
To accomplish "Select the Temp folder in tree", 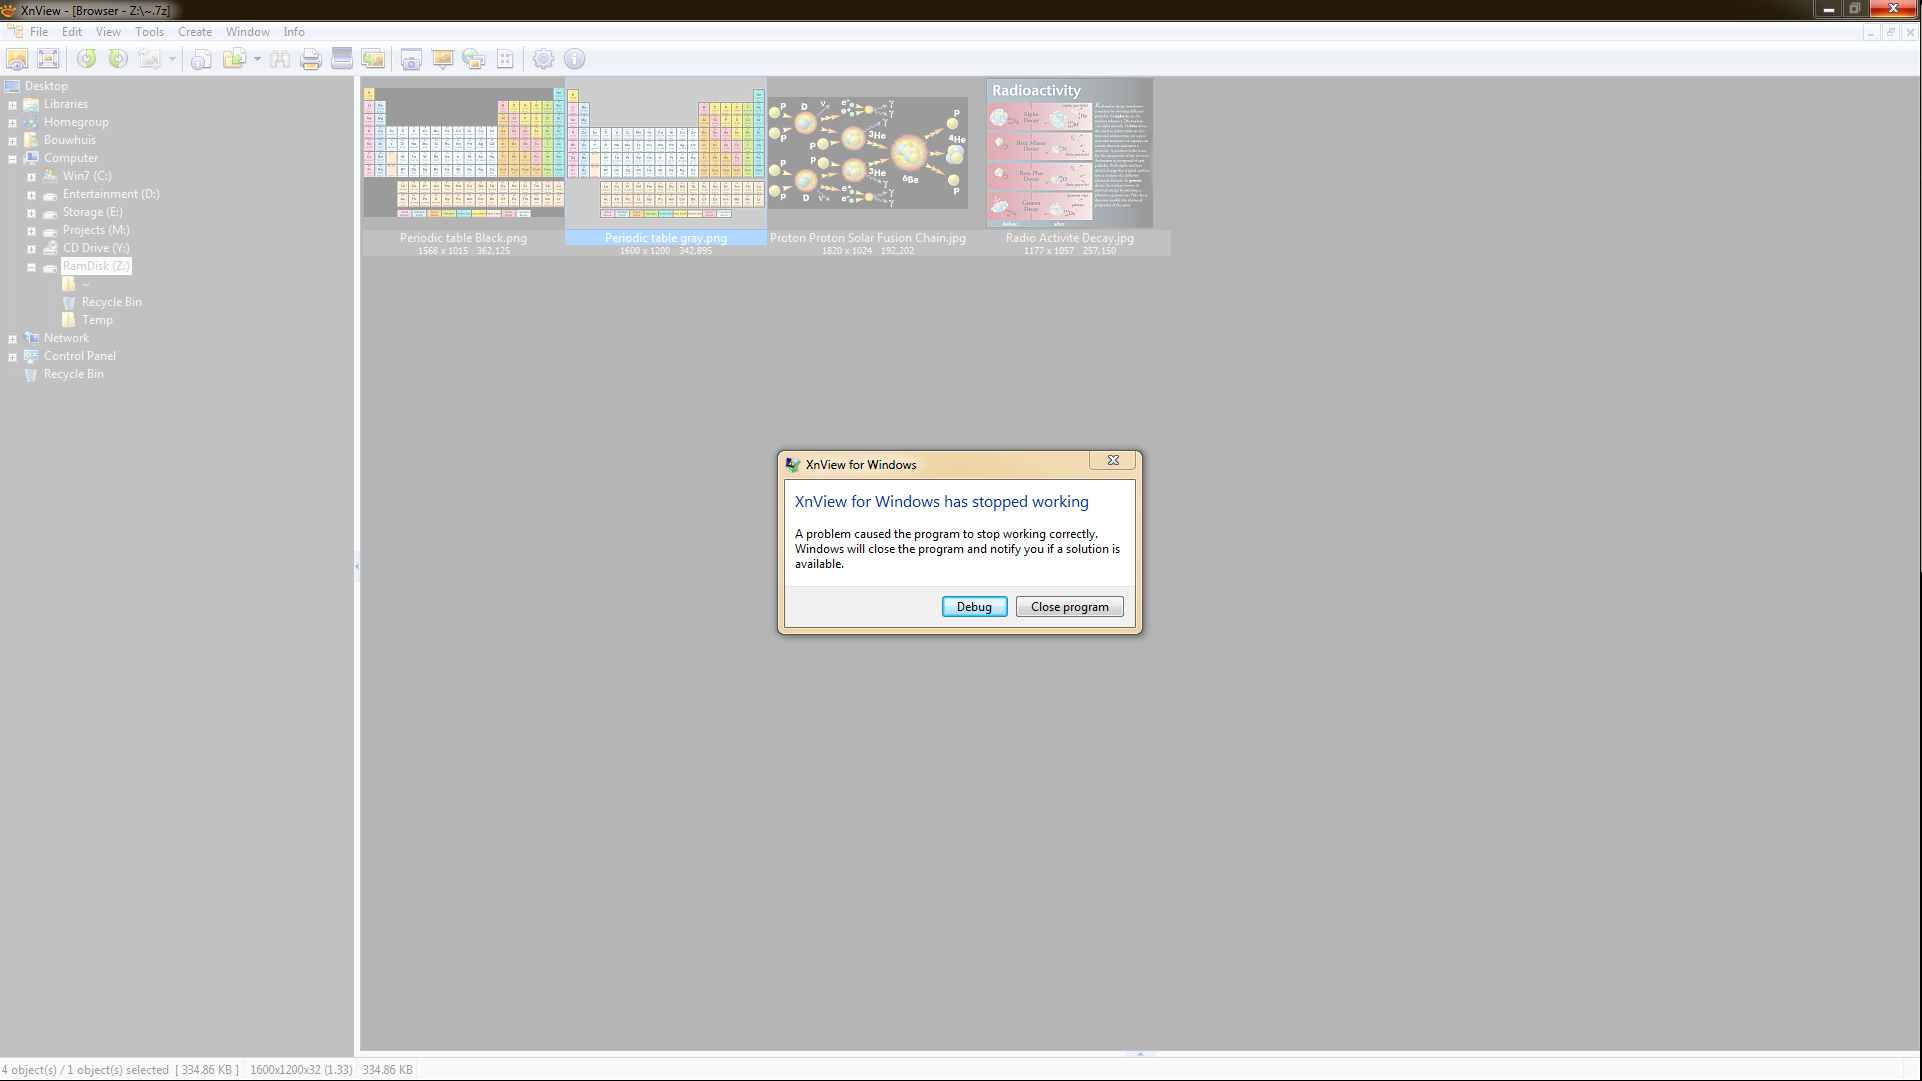I will click(97, 320).
